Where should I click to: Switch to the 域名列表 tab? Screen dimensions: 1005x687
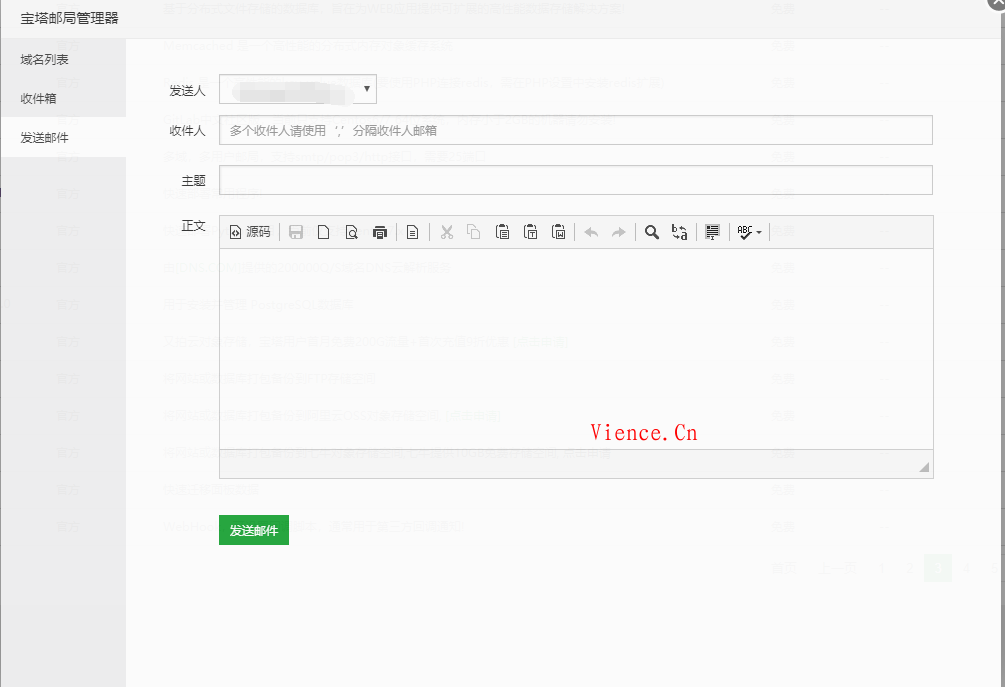point(45,60)
